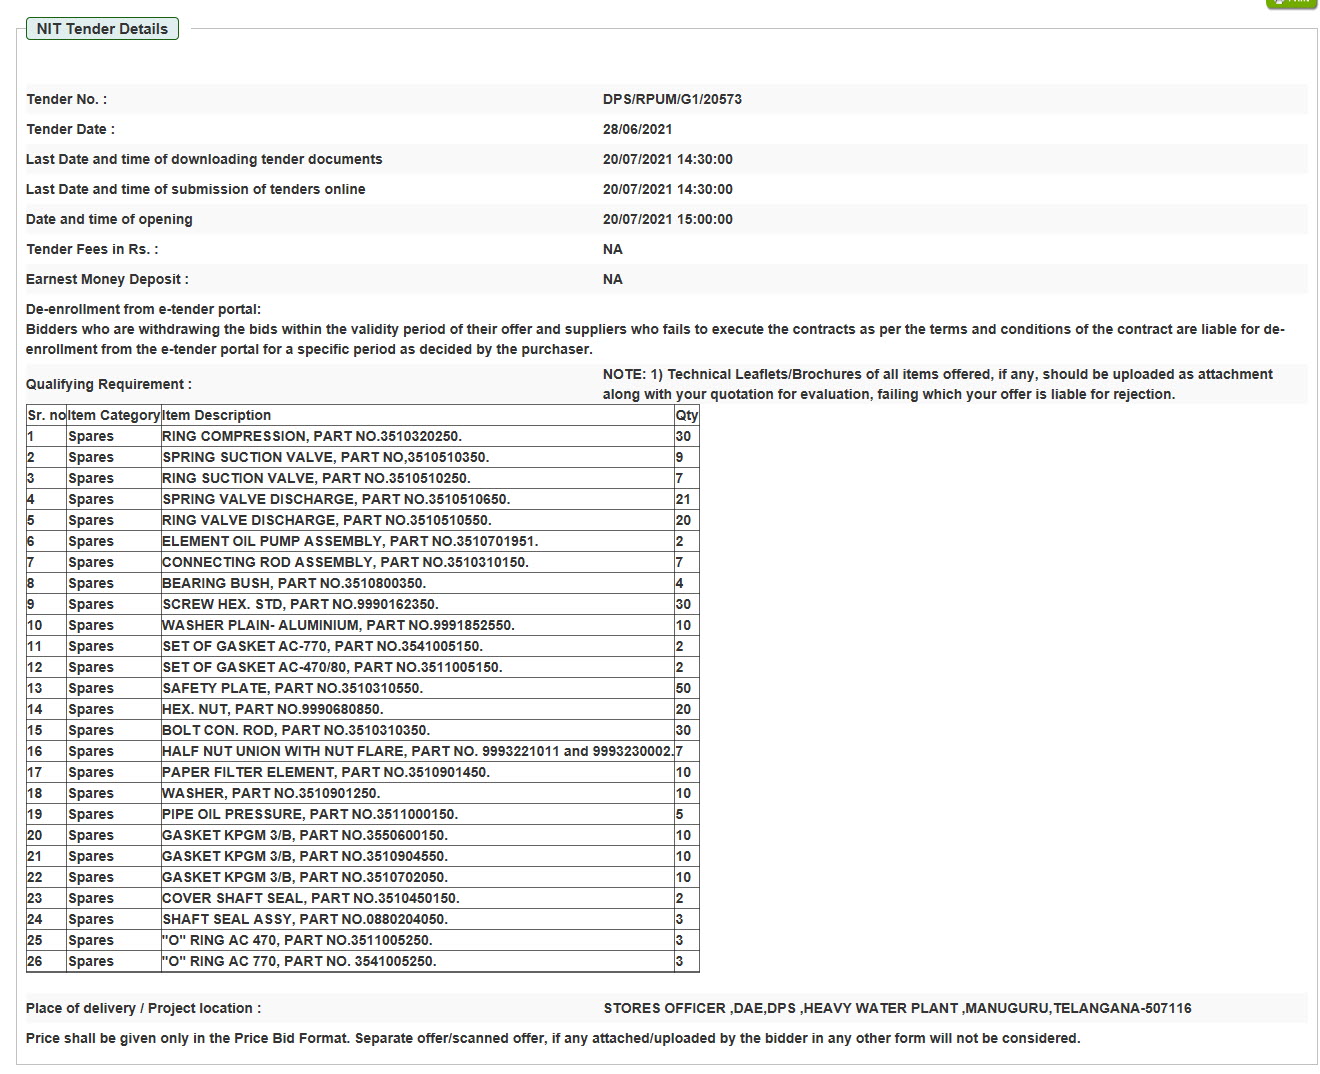Select ELEMENT OIL PUMP ASSEMBLY description cell
1320x1074 pixels.
(417, 541)
